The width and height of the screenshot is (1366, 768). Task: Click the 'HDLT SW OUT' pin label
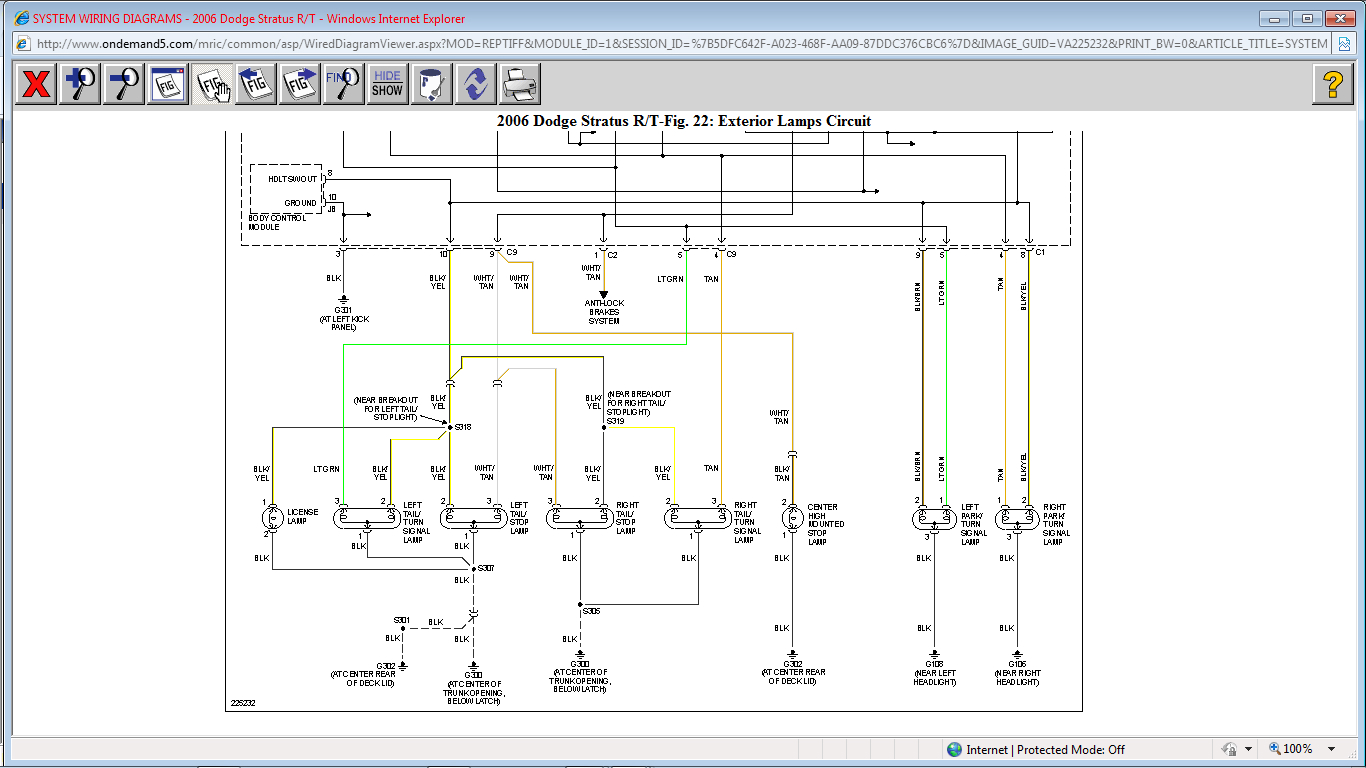(x=291, y=179)
